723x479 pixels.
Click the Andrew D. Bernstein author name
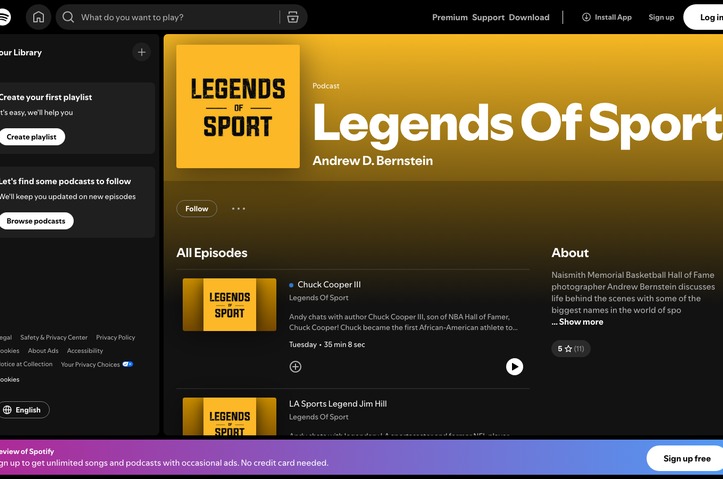(373, 161)
